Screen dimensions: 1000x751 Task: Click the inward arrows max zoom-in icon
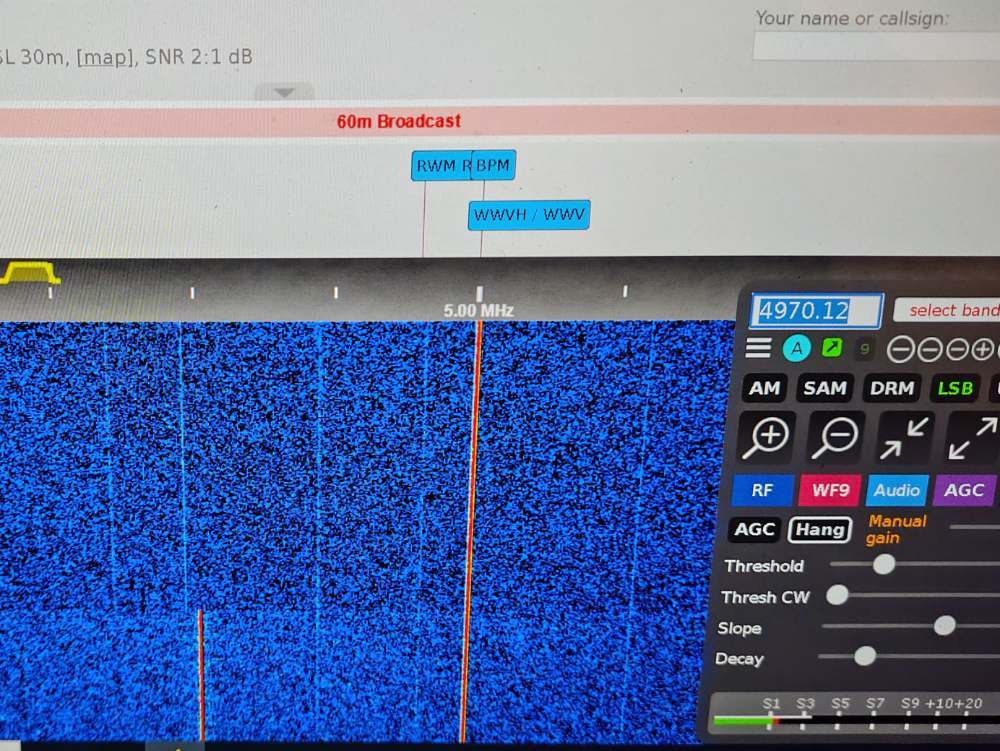coord(904,436)
